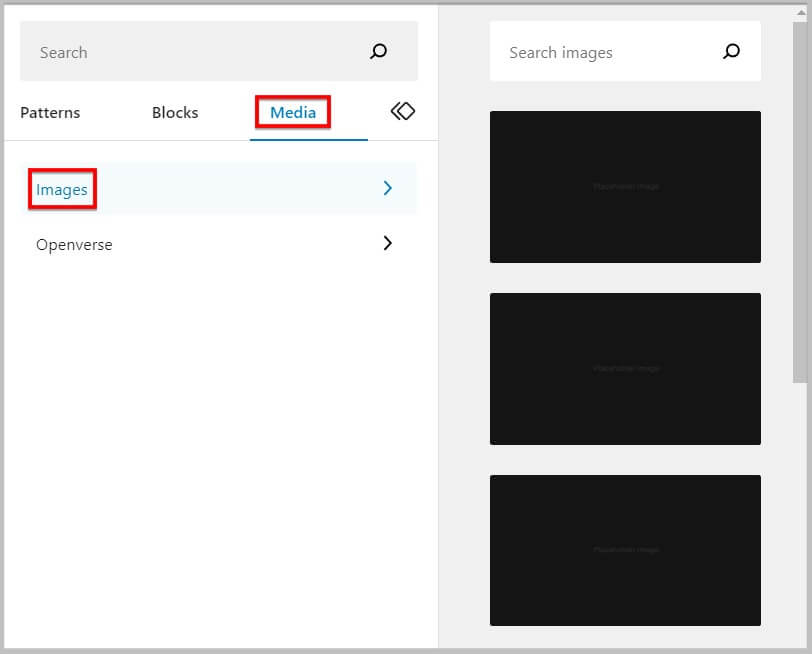
Task: Insert the second placeholder image thumbnail
Action: [625, 369]
